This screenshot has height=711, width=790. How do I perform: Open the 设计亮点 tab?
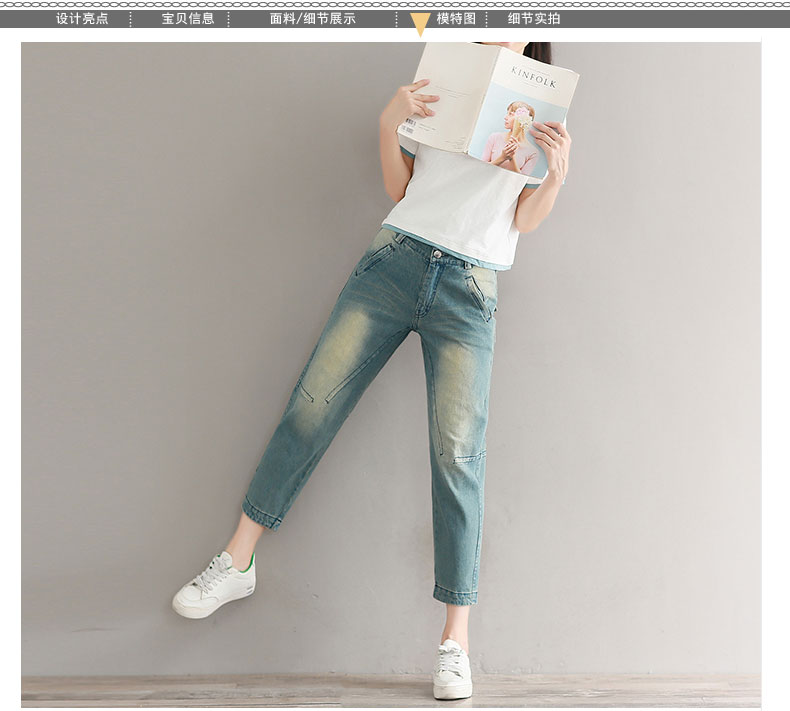[82, 19]
